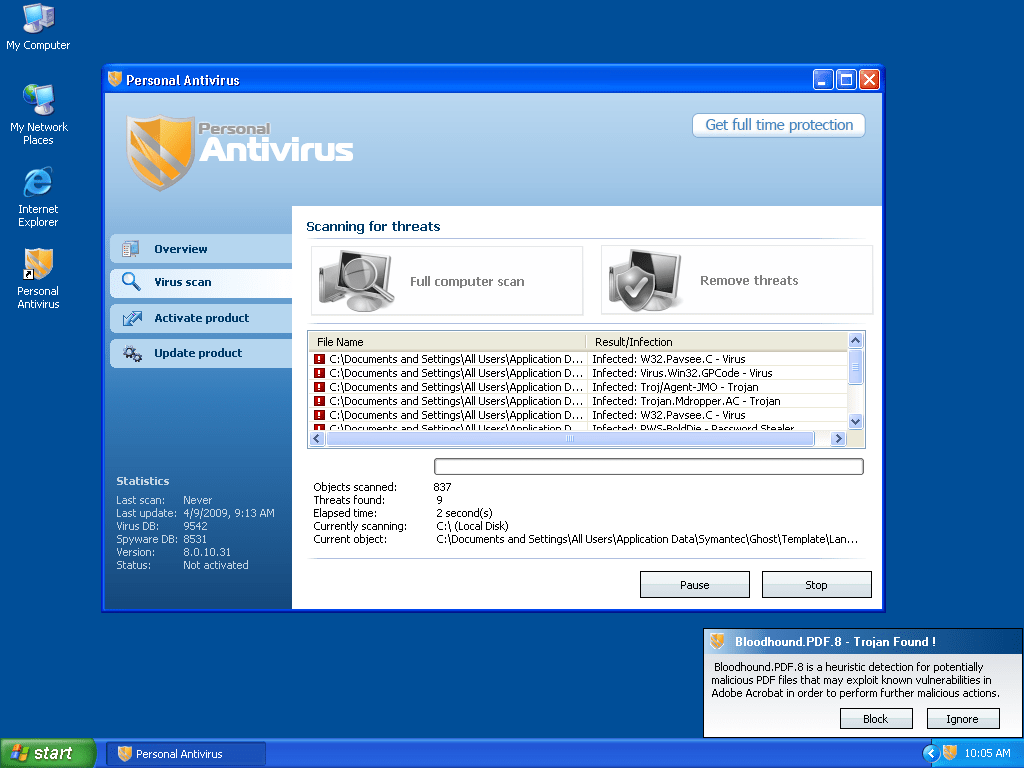1024x768 pixels.
Task: Go to the Update product section
Action: tap(198, 353)
